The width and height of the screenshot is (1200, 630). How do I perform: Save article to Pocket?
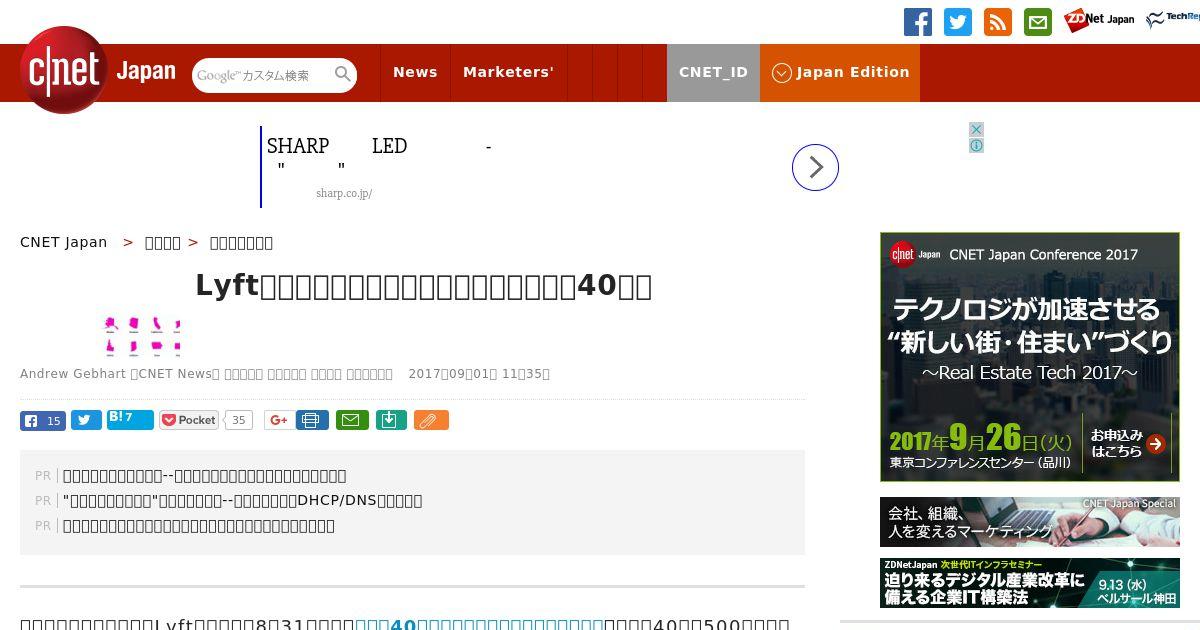tap(189, 420)
